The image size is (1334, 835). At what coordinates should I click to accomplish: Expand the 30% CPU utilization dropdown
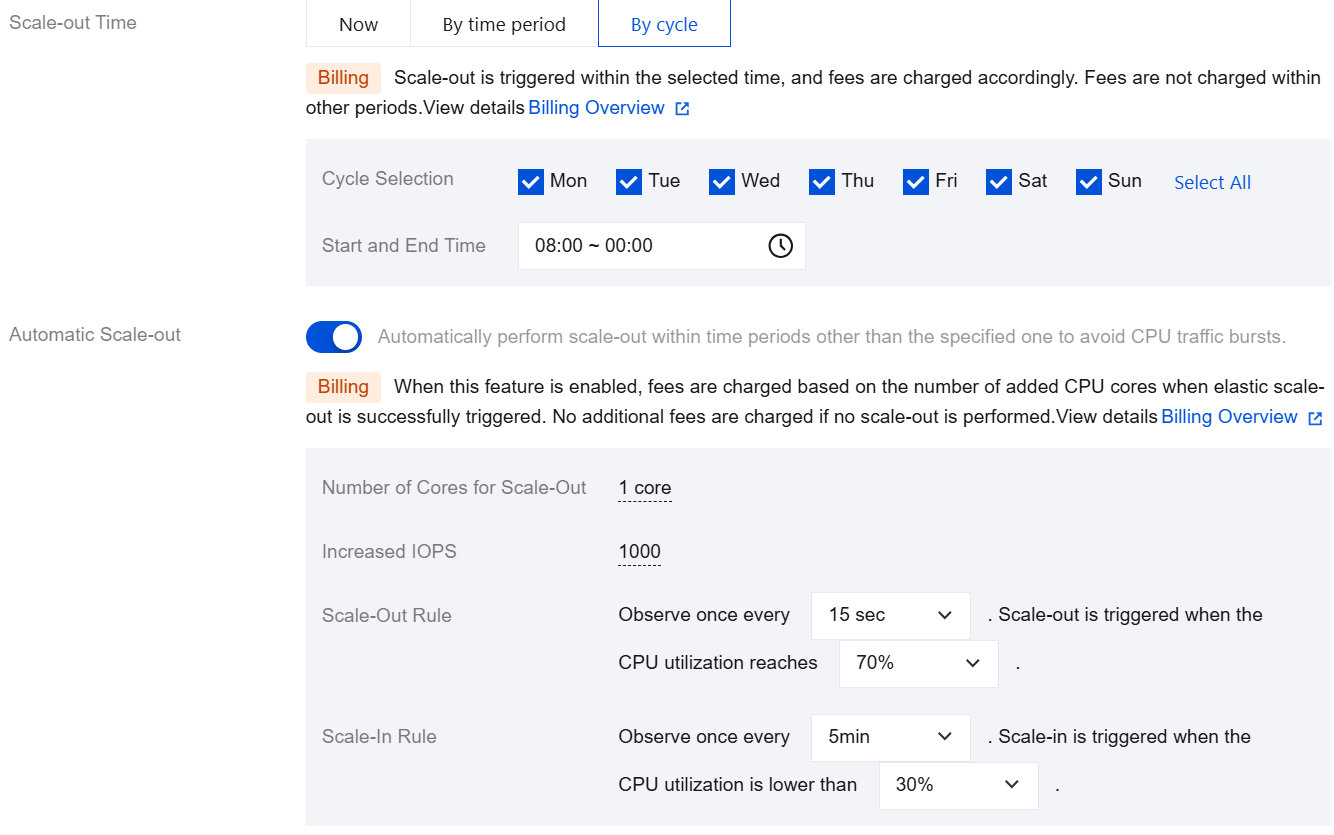tap(958, 785)
